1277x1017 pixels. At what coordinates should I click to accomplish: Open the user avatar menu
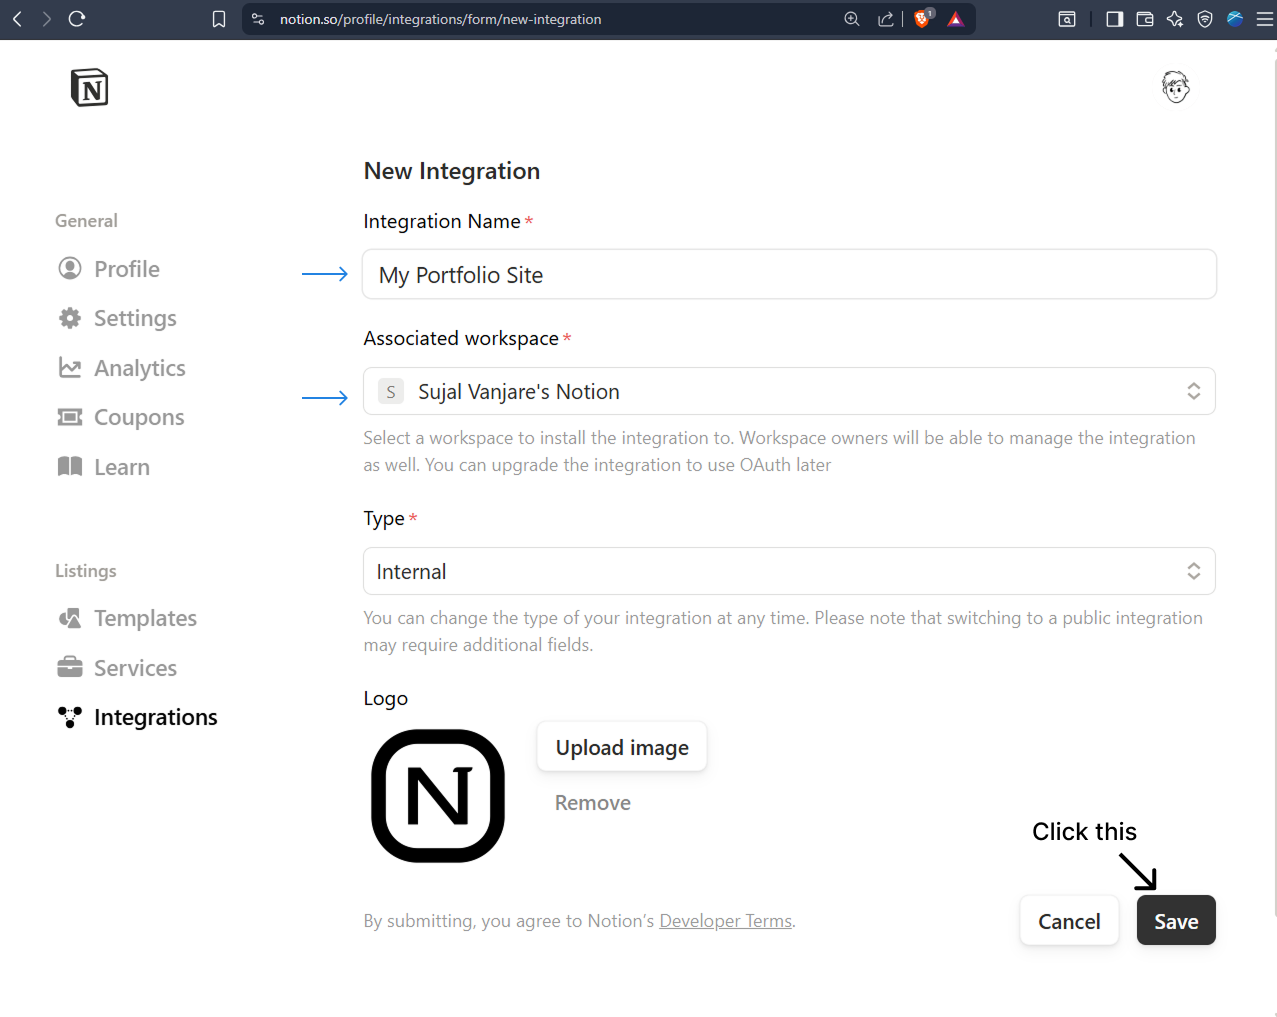[x=1175, y=87]
